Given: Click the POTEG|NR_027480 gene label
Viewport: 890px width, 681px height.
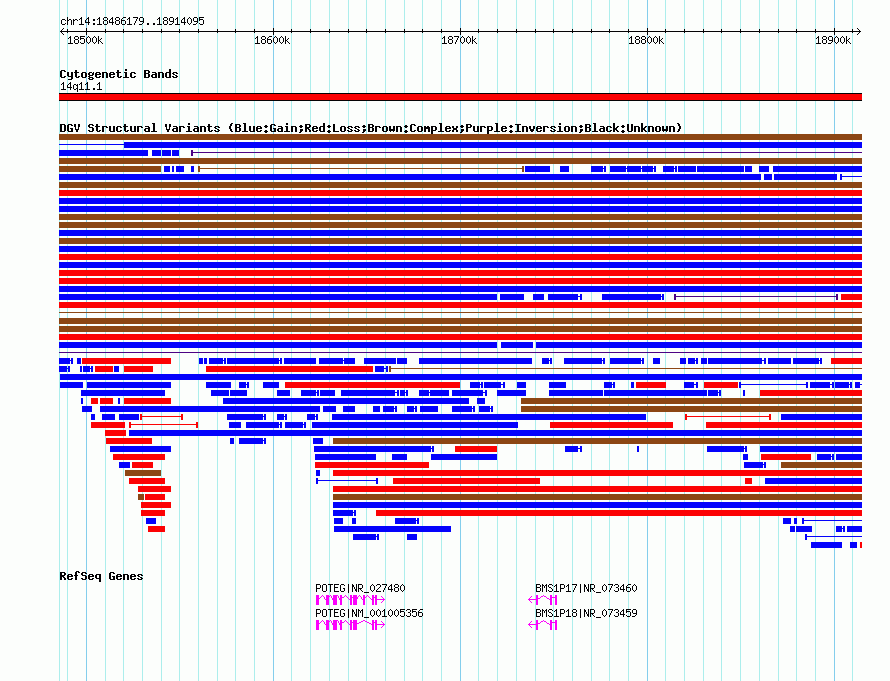Looking at the screenshot, I should point(360,588).
